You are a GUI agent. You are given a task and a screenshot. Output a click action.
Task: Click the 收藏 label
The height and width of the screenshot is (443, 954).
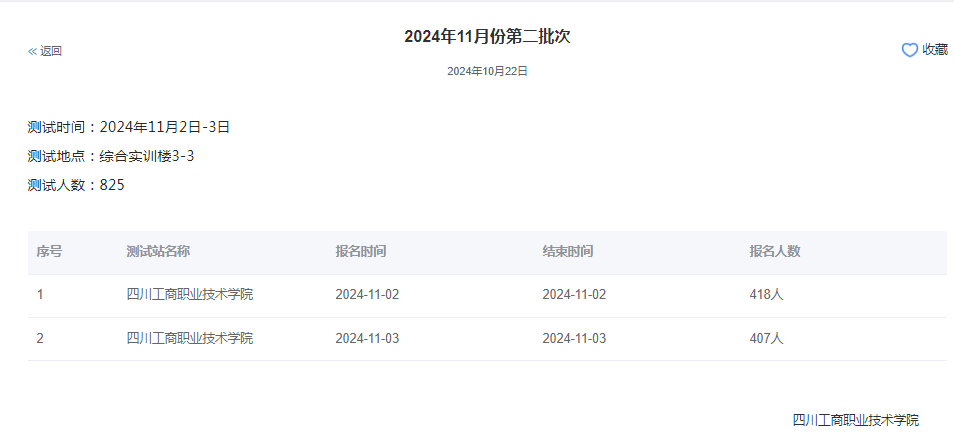pos(935,50)
